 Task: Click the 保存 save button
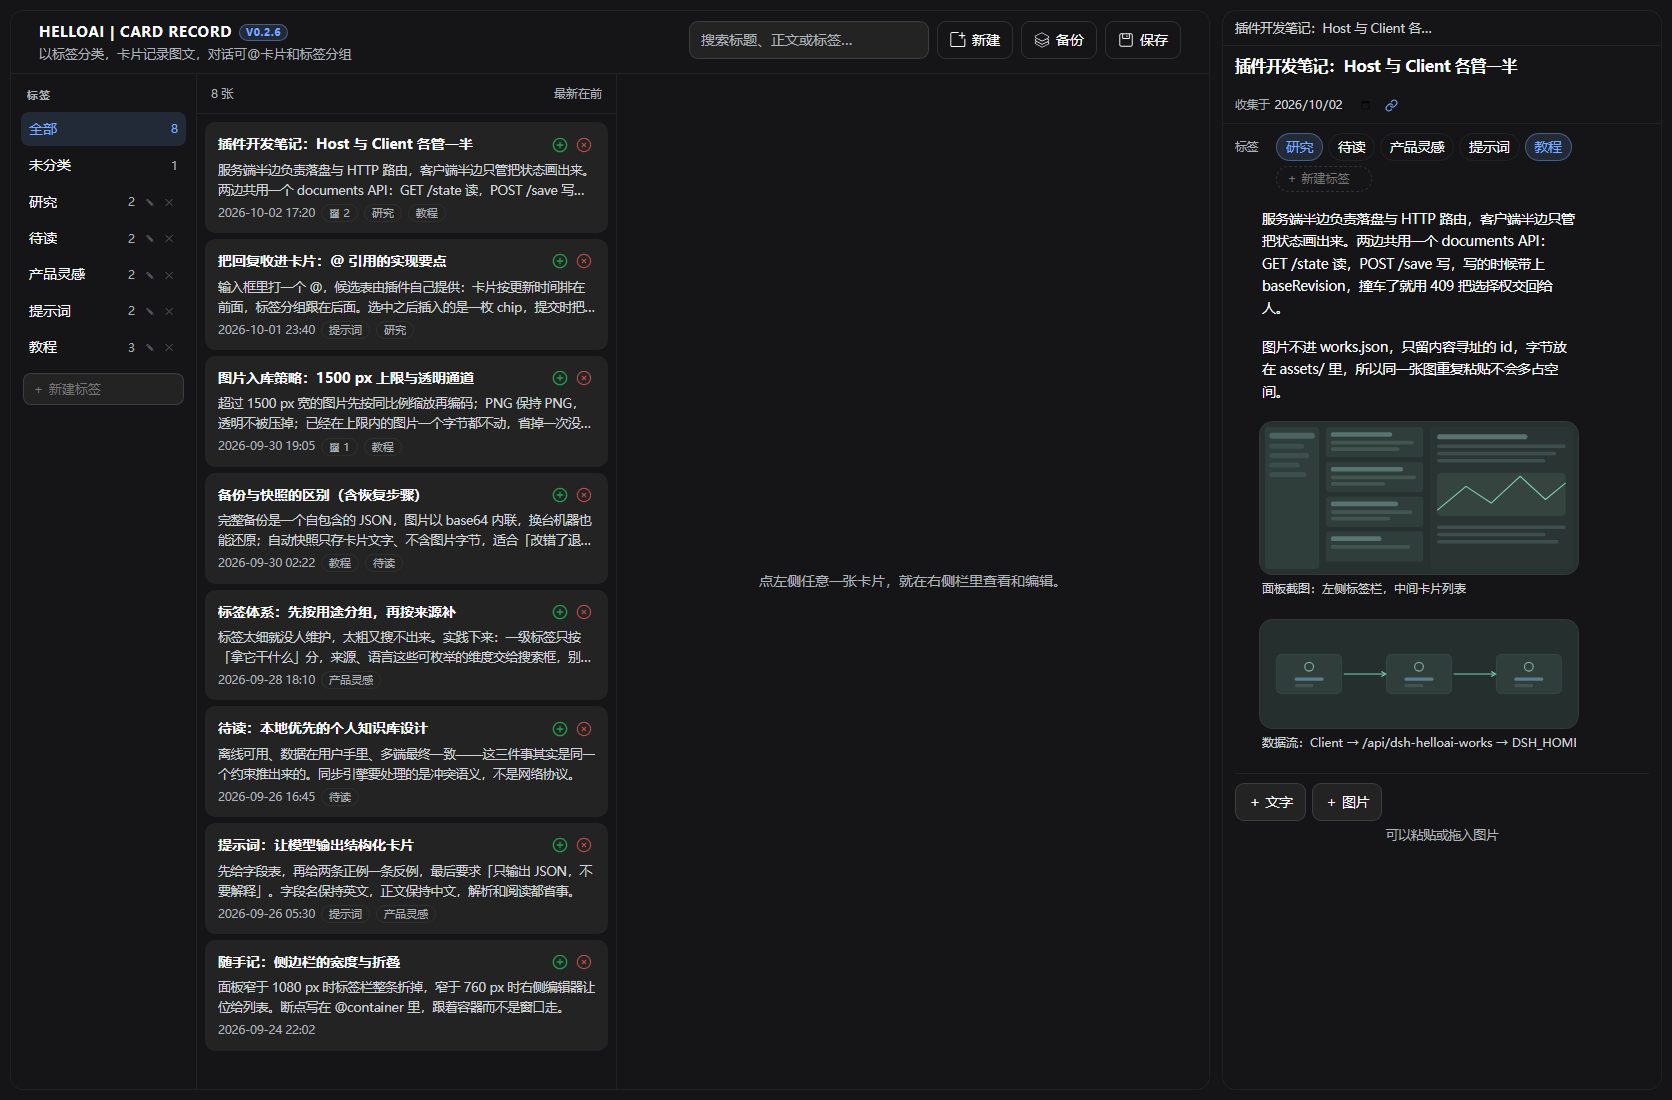(x=1143, y=40)
